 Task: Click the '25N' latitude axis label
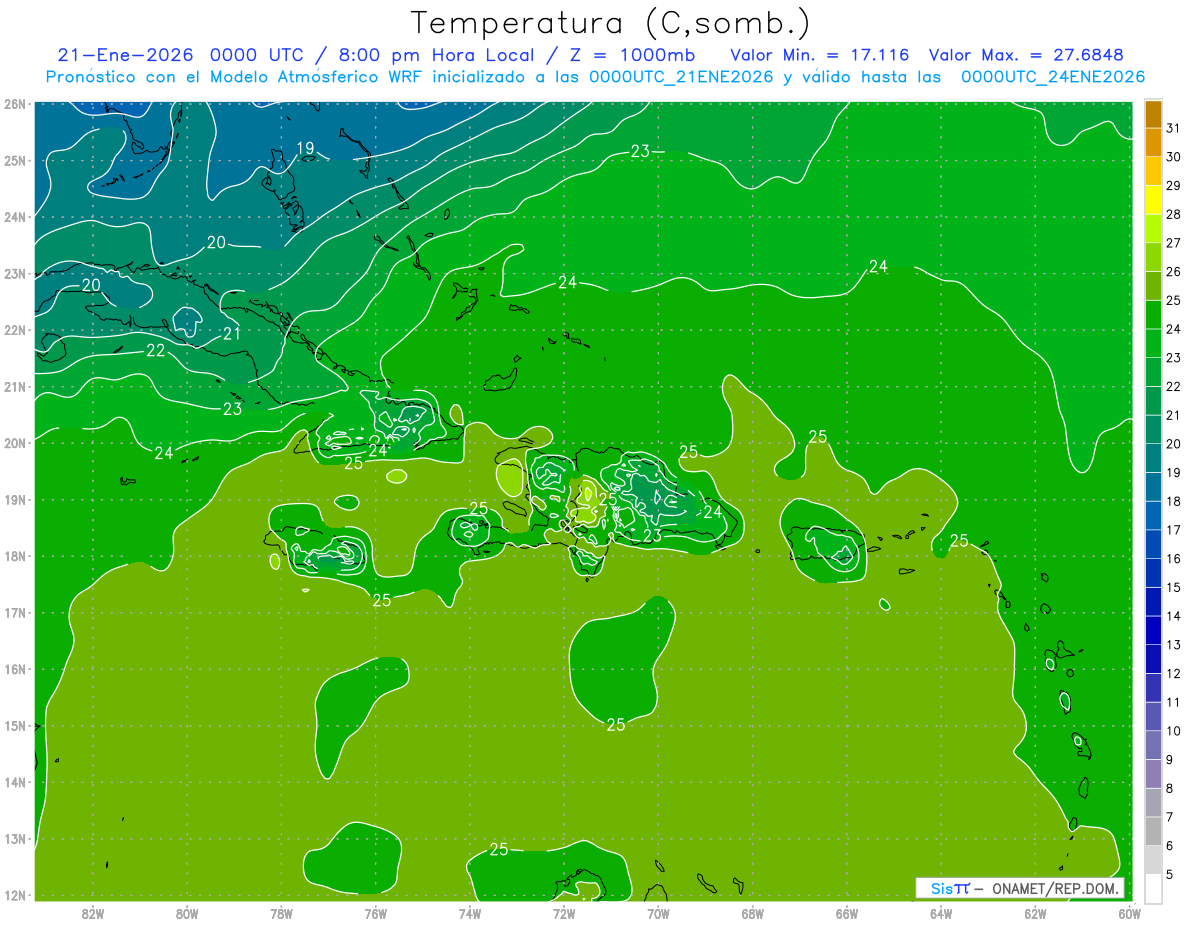[14, 160]
